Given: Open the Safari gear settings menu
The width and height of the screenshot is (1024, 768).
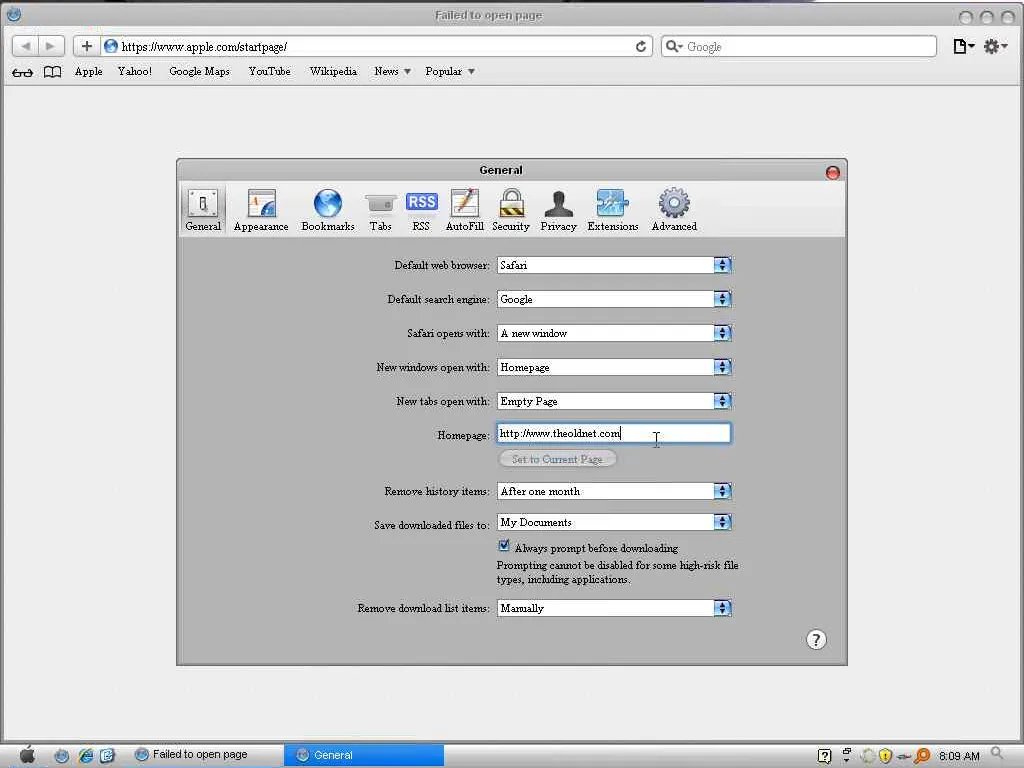Looking at the screenshot, I should (x=995, y=46).
